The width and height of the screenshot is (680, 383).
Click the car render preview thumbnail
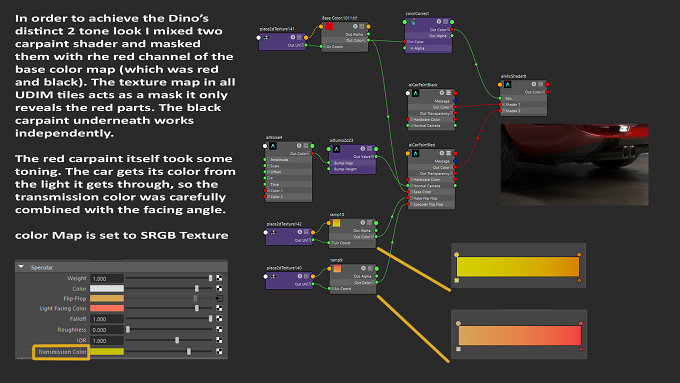pyautogui.click(x=575, y=164)
